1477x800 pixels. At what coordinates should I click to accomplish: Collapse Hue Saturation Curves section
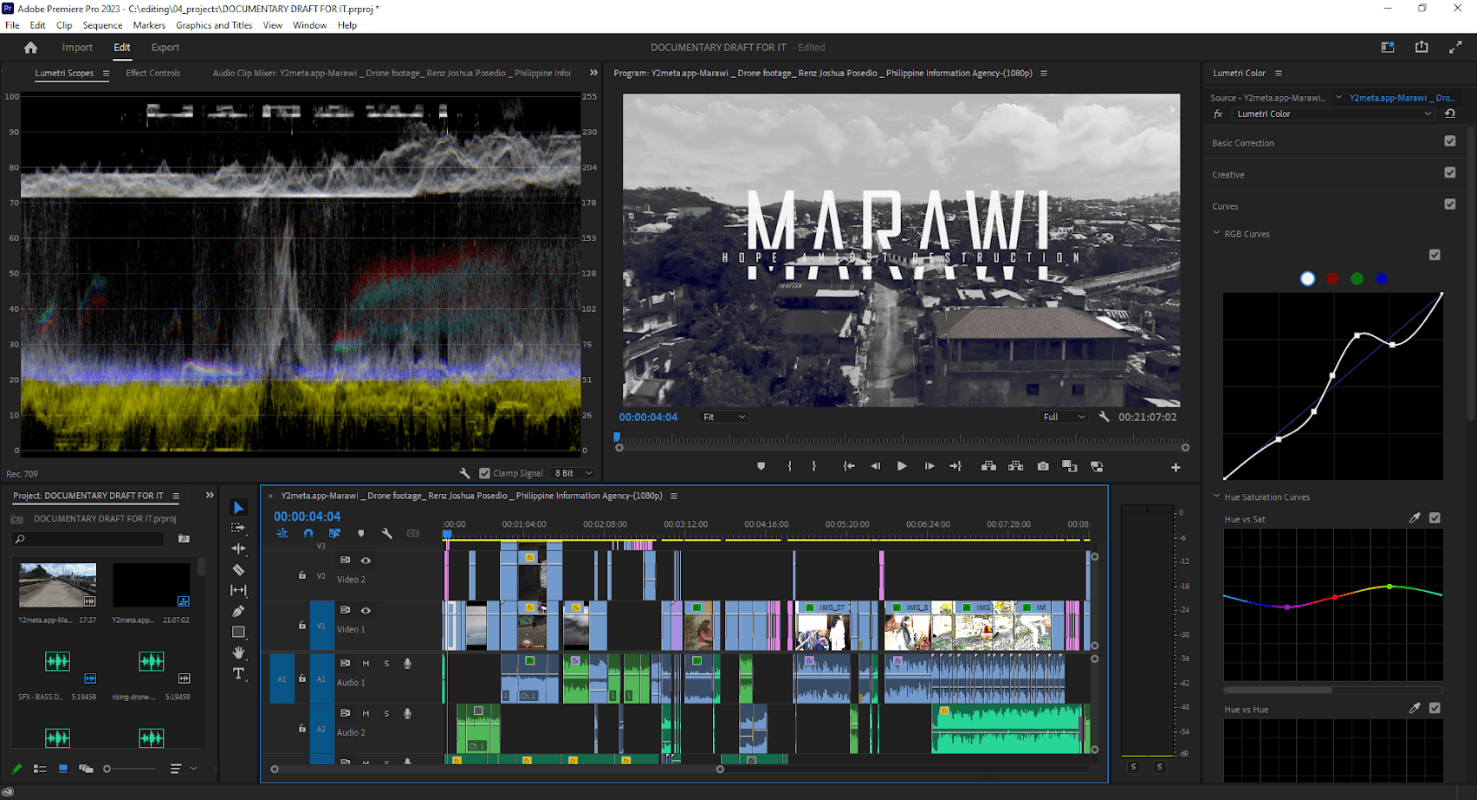(x=1217, y=497)
